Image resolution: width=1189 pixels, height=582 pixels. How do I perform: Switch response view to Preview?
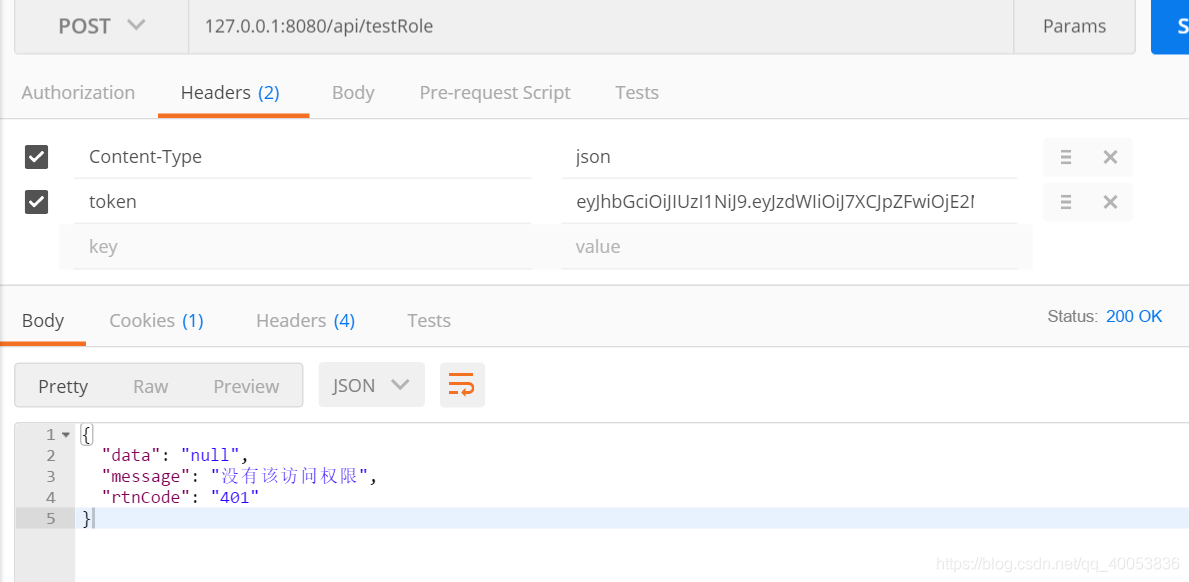(x=246, y=386)
